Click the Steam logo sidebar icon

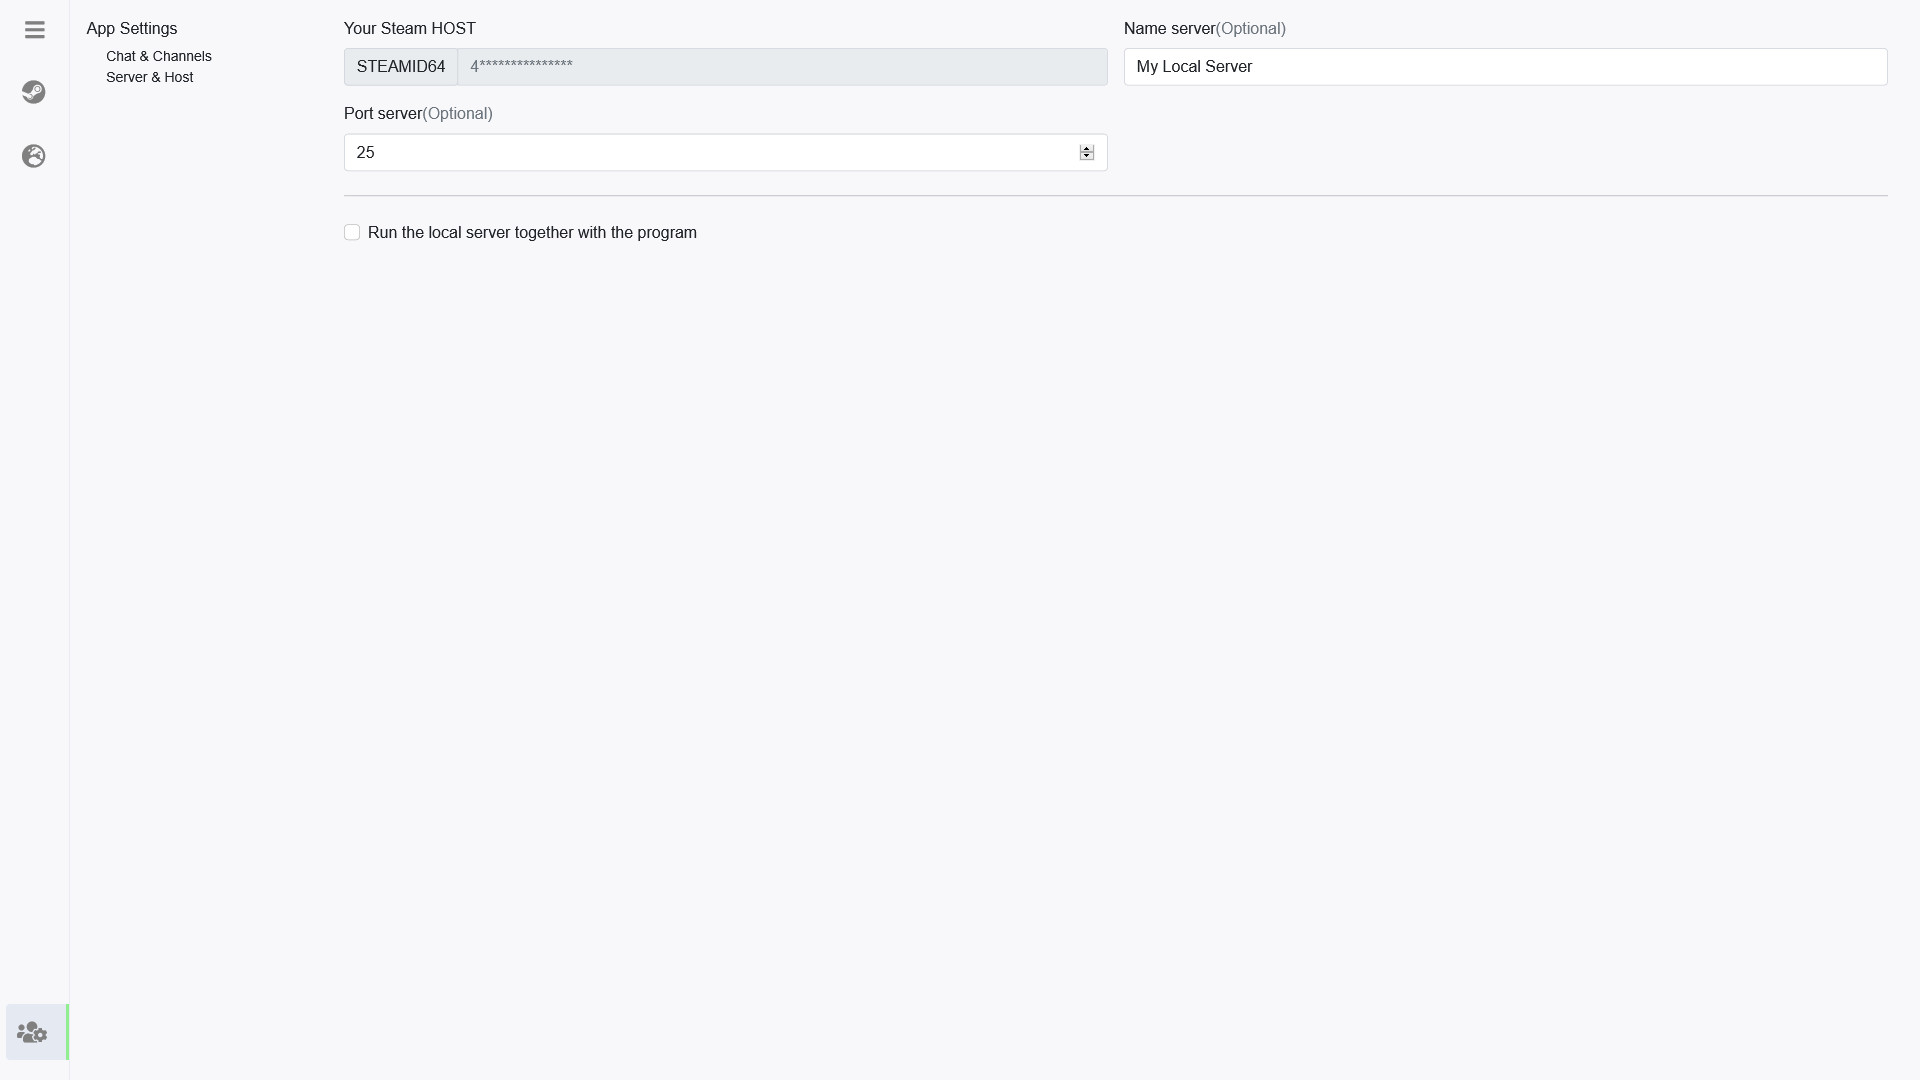34,92
